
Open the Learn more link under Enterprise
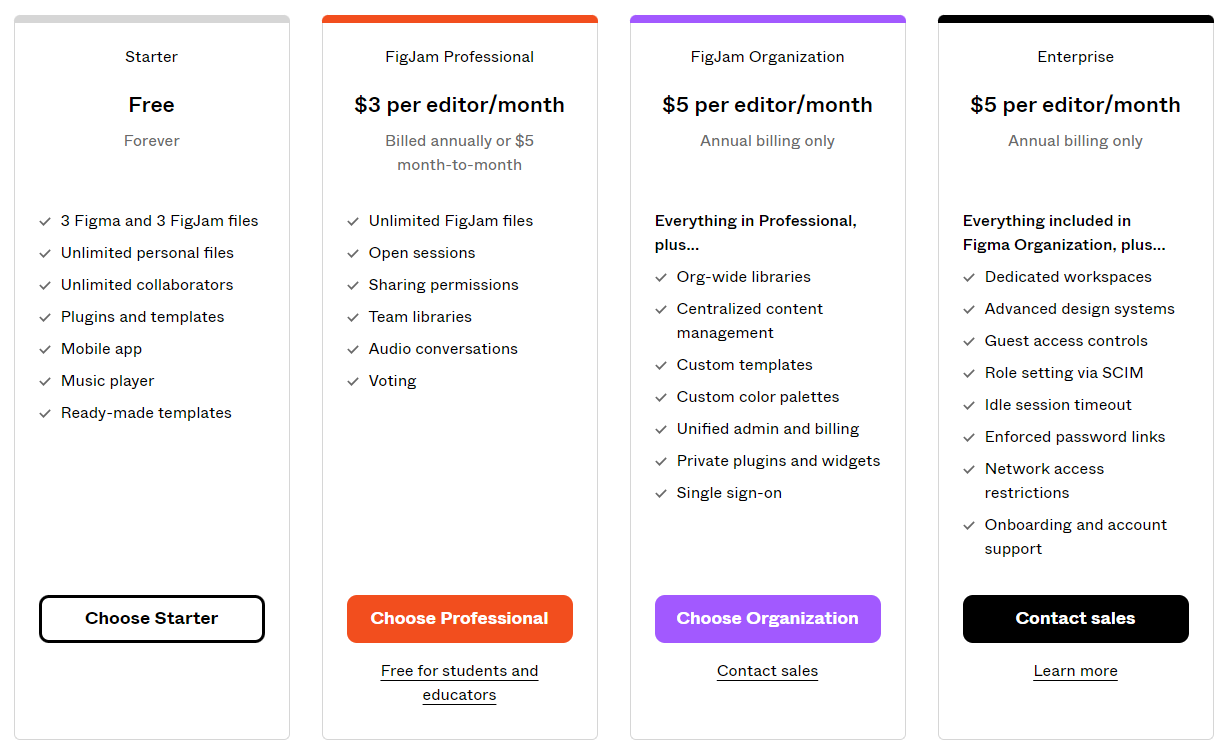coord(1075,671)
